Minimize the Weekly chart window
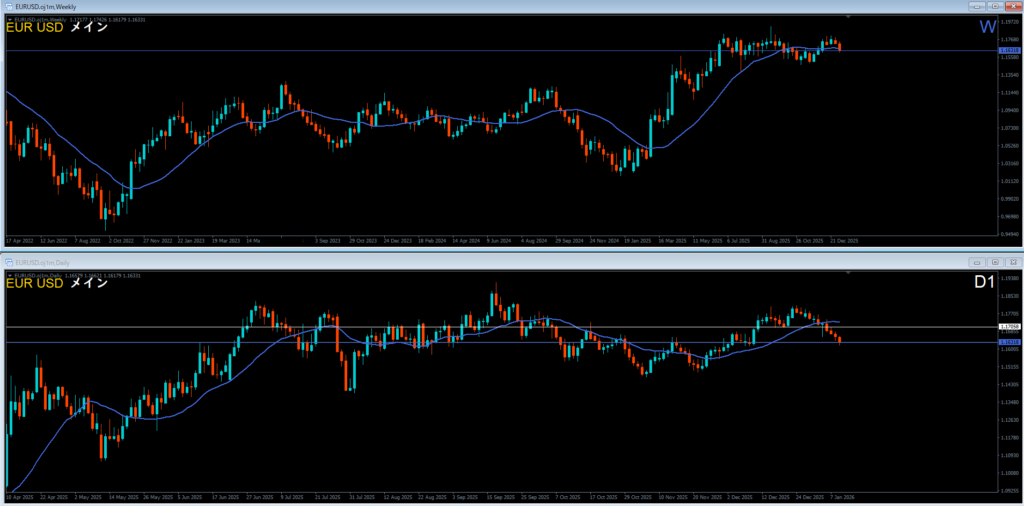This screenshot has width=1024, height=506. [977, 6]
